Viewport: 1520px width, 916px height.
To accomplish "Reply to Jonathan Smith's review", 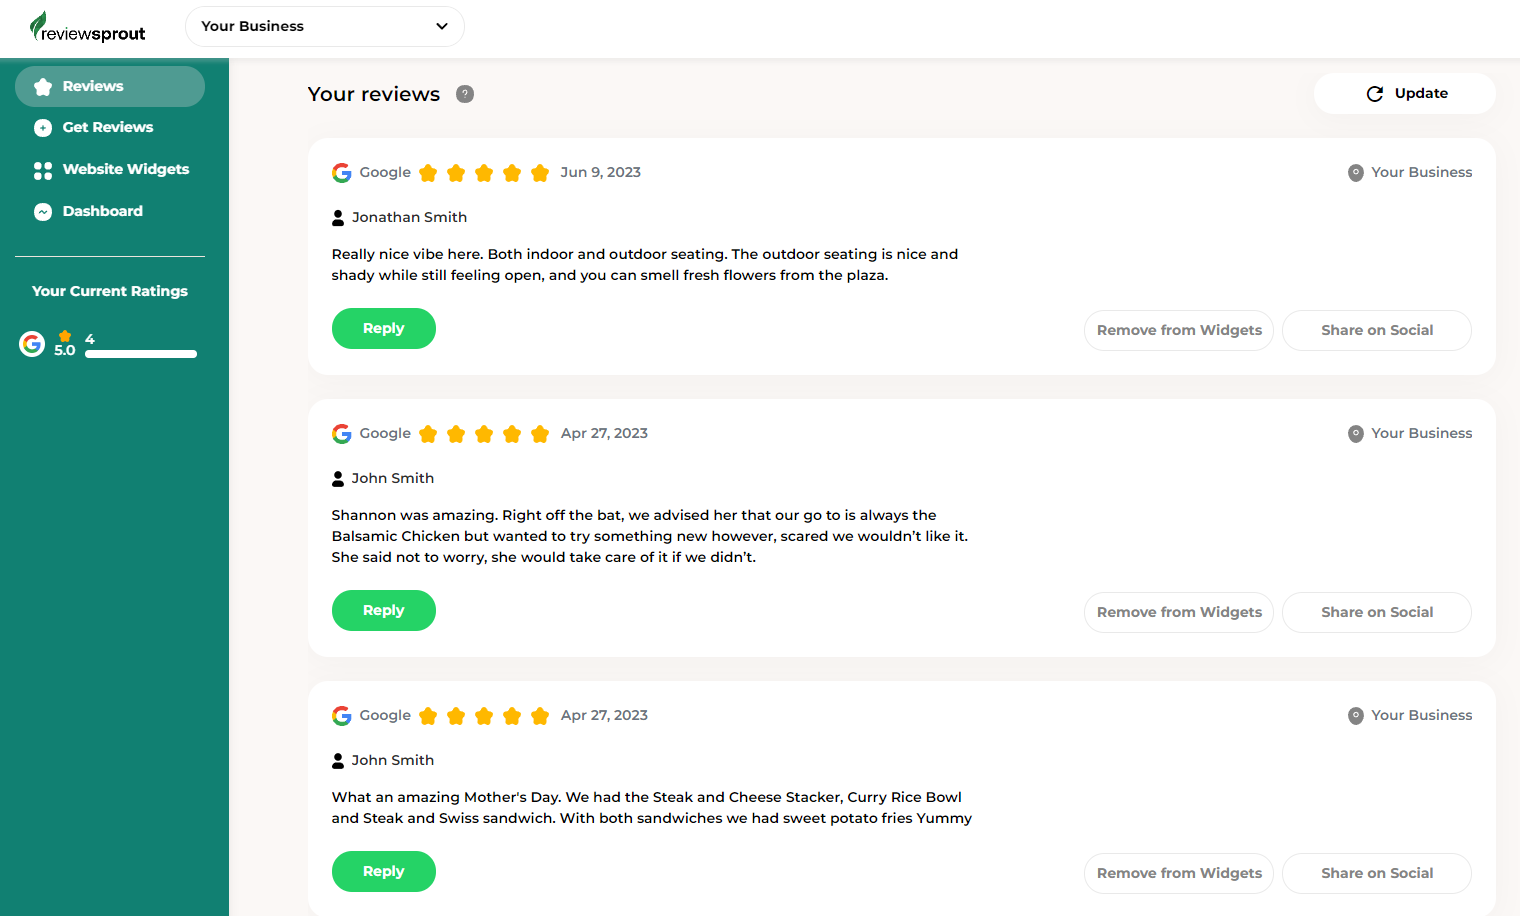I will point(384,329).
